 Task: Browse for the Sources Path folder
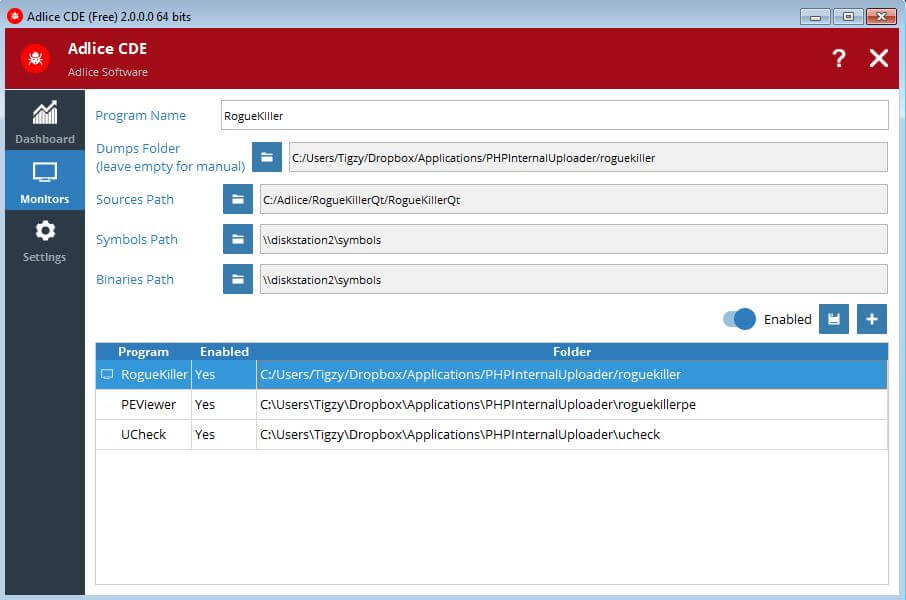click(237, 199)
